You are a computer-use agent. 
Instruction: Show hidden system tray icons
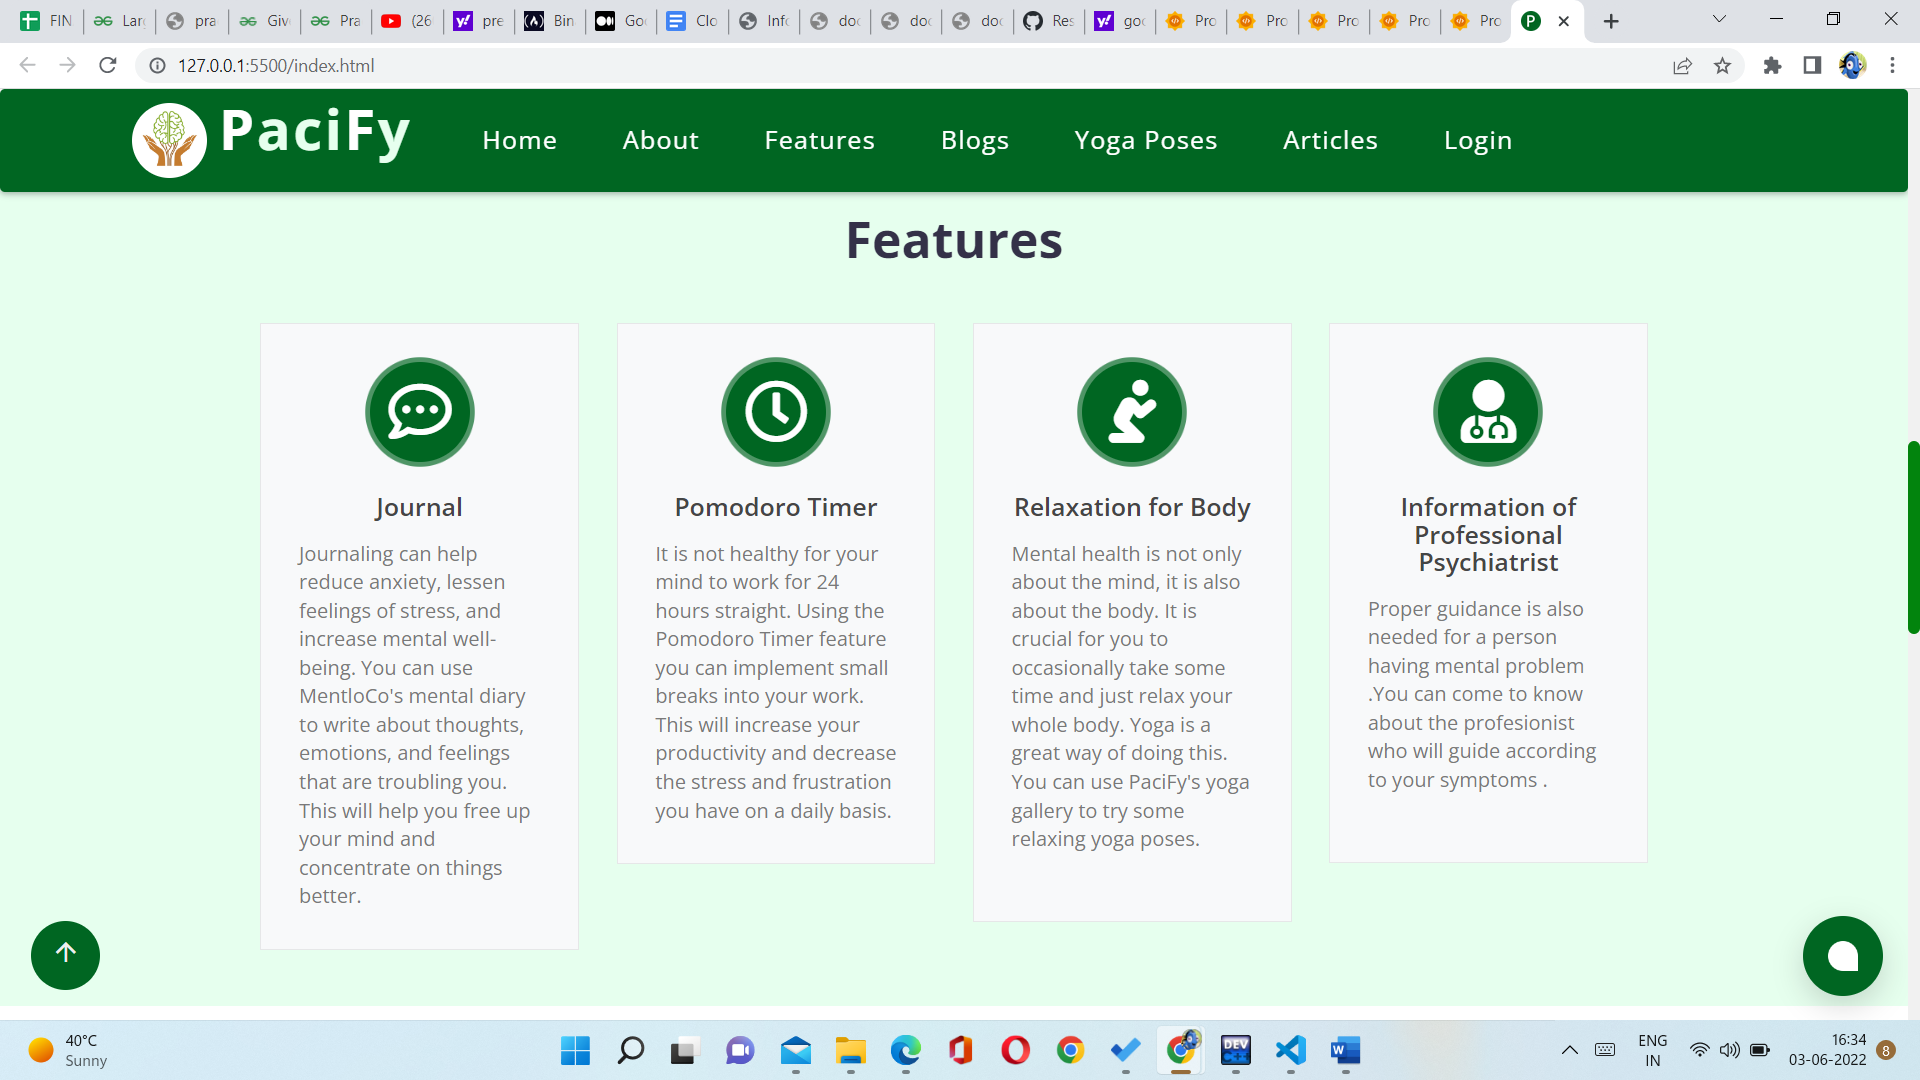[x=1569, y=1050]
